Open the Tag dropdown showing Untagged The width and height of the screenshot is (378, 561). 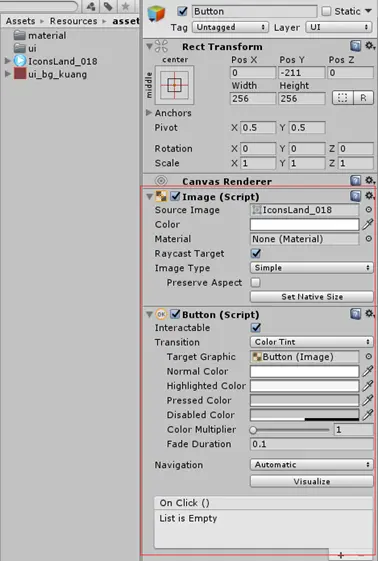230,27
